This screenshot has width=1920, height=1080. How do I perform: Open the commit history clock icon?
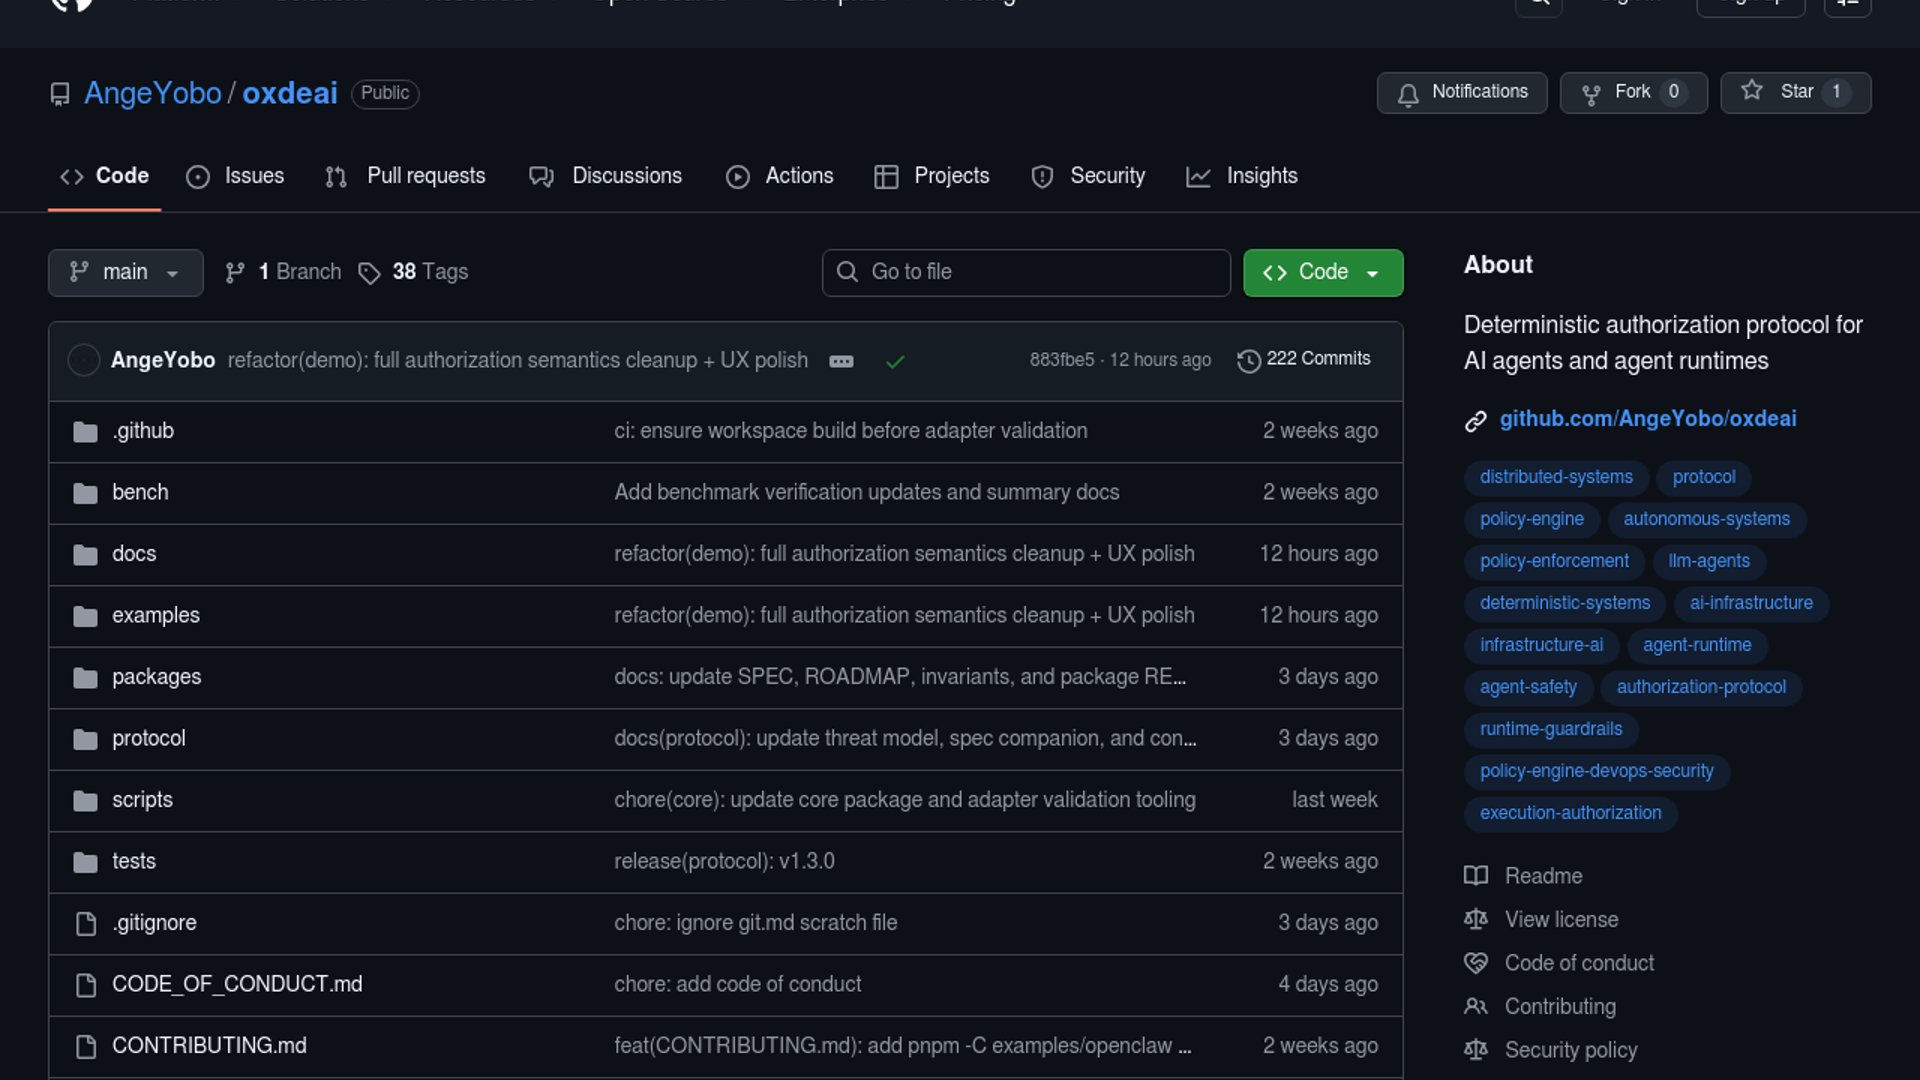click(x=1248, y=361)
